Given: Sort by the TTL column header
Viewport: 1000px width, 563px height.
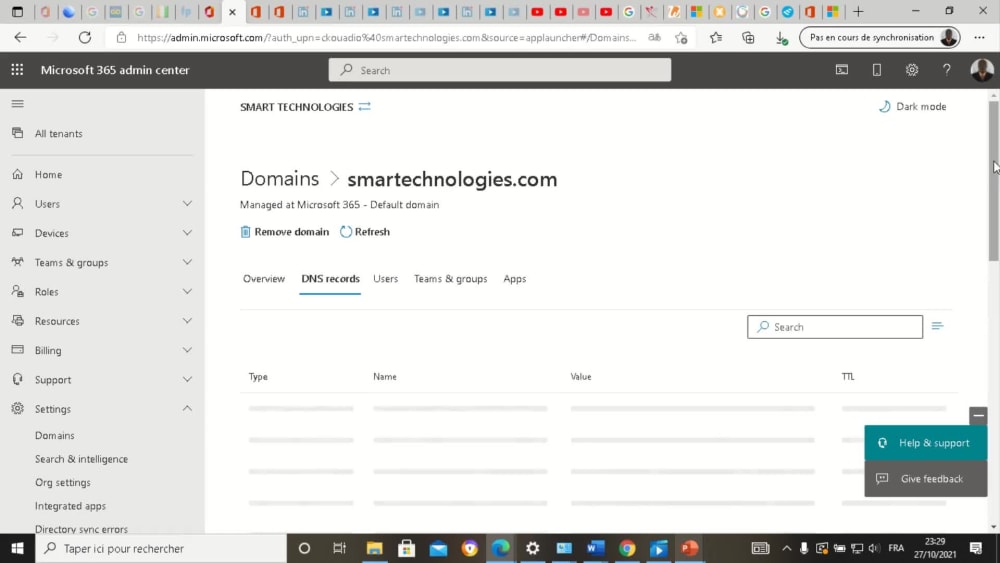Looking at the screenshot, I should [x=848, y=377].
